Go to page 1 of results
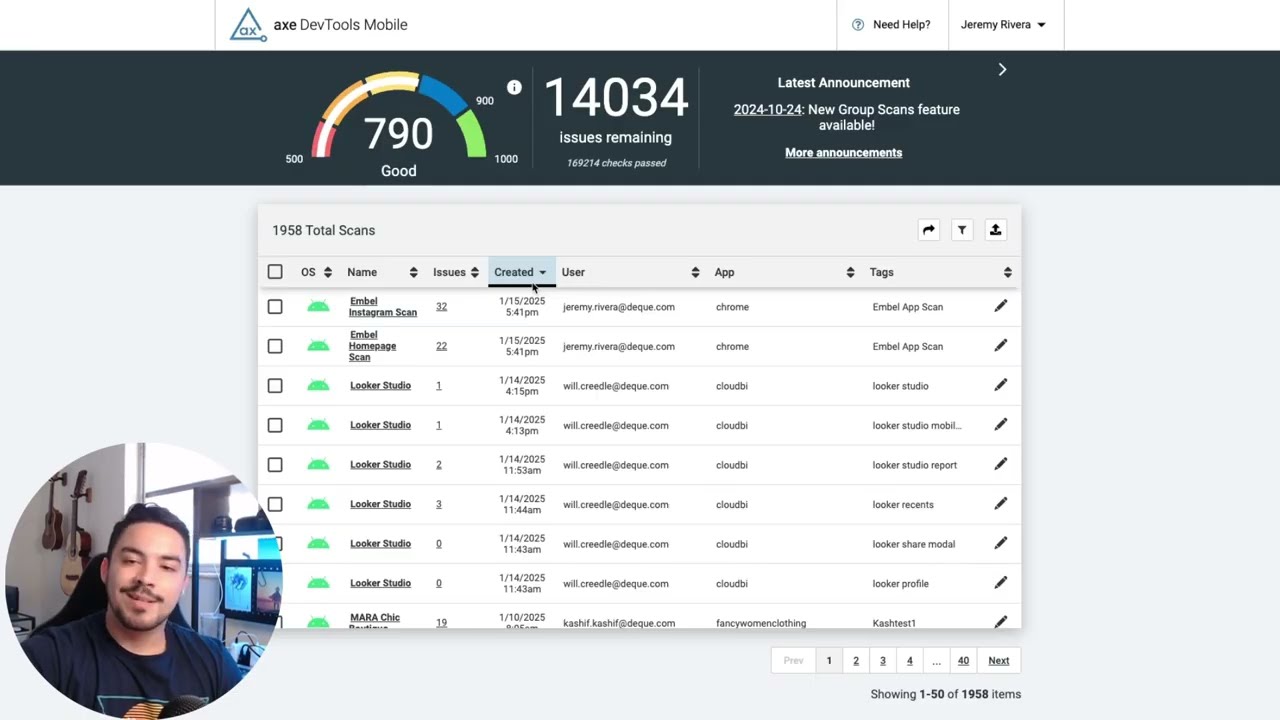Screen dimensions: 1280x720 pos(829,660)
